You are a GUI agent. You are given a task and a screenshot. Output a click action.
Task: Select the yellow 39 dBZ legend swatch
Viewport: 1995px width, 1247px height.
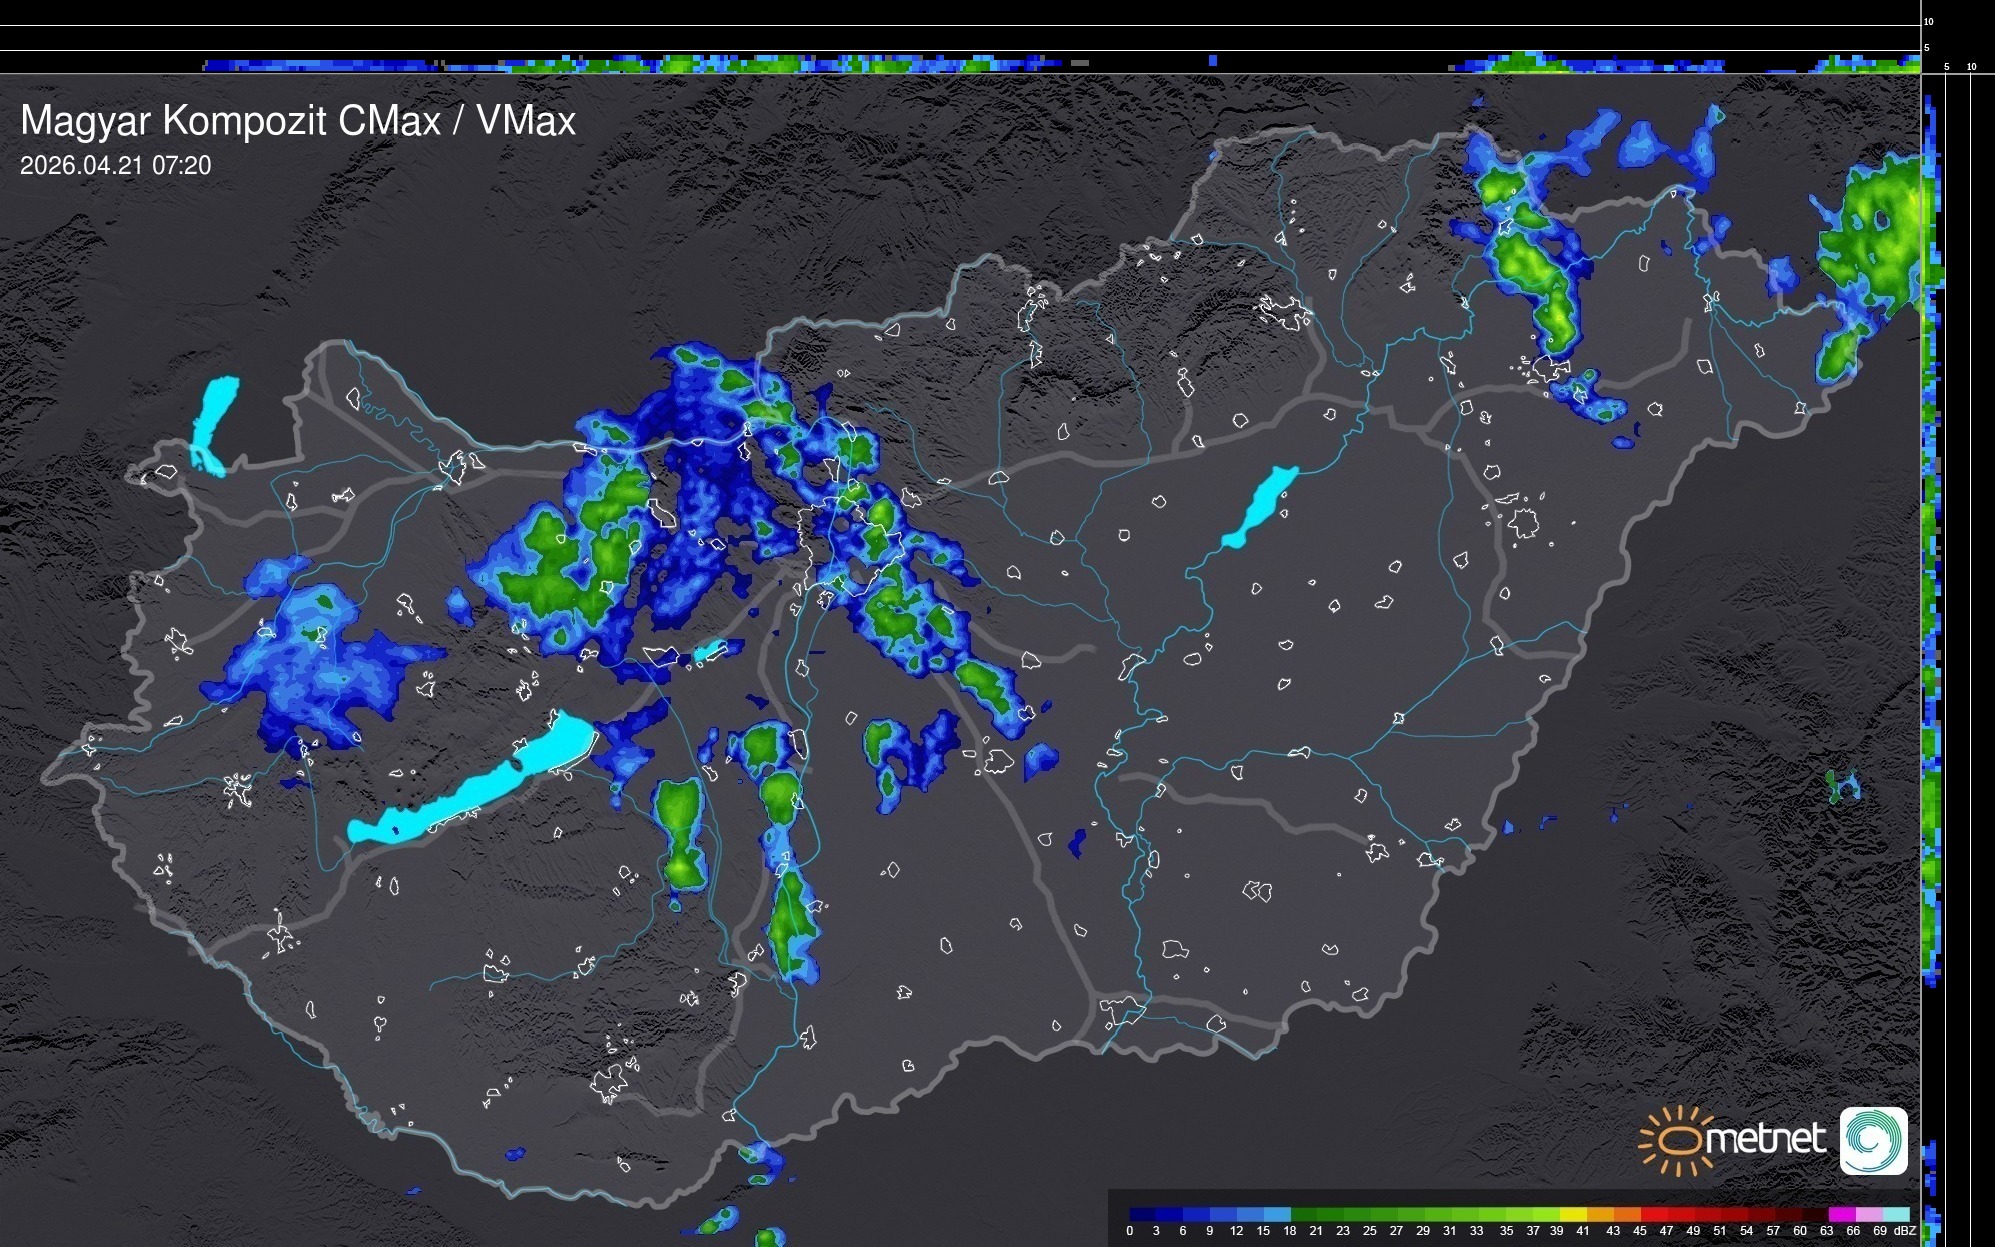tap(1573, 1214)
